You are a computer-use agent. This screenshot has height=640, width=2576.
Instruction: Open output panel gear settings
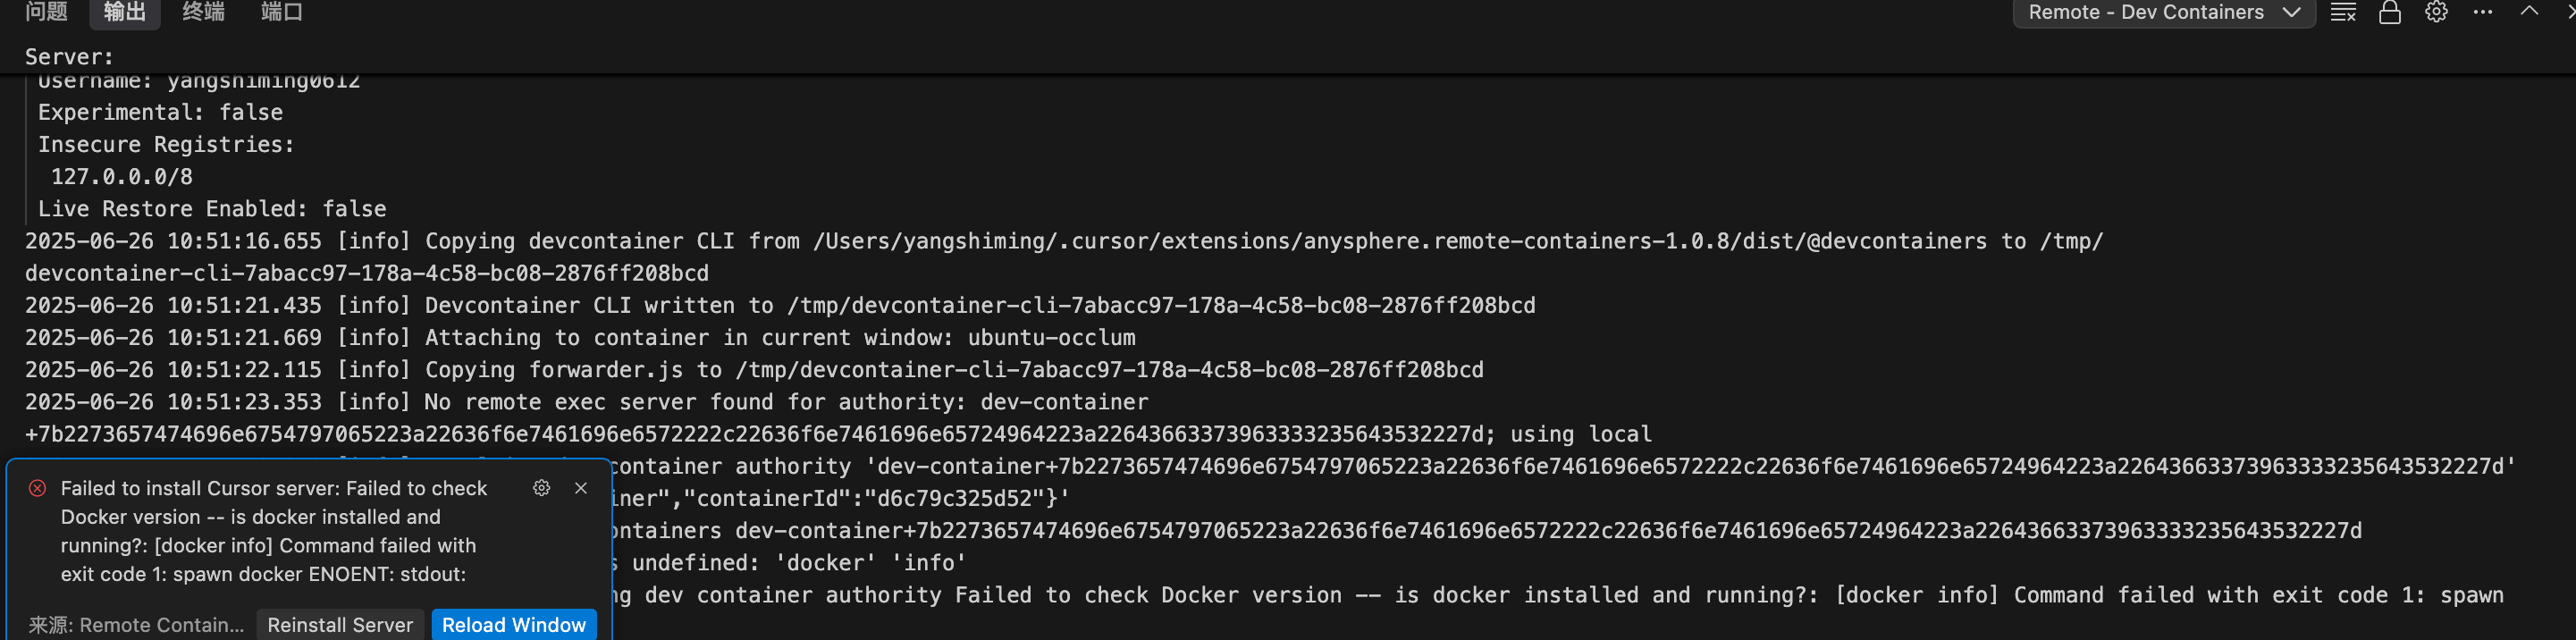point(2436,13)
